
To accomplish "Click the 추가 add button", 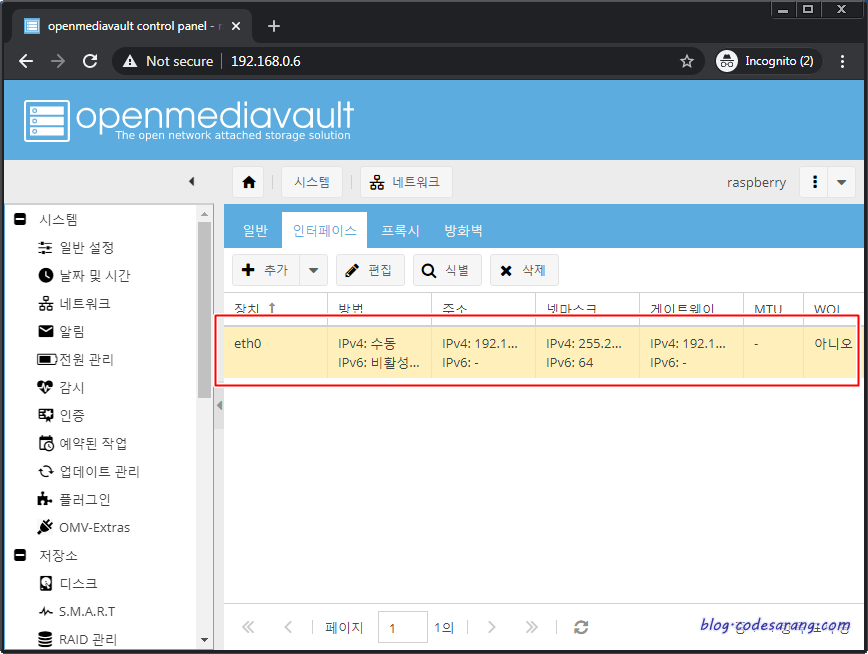I will pos(266,270).
